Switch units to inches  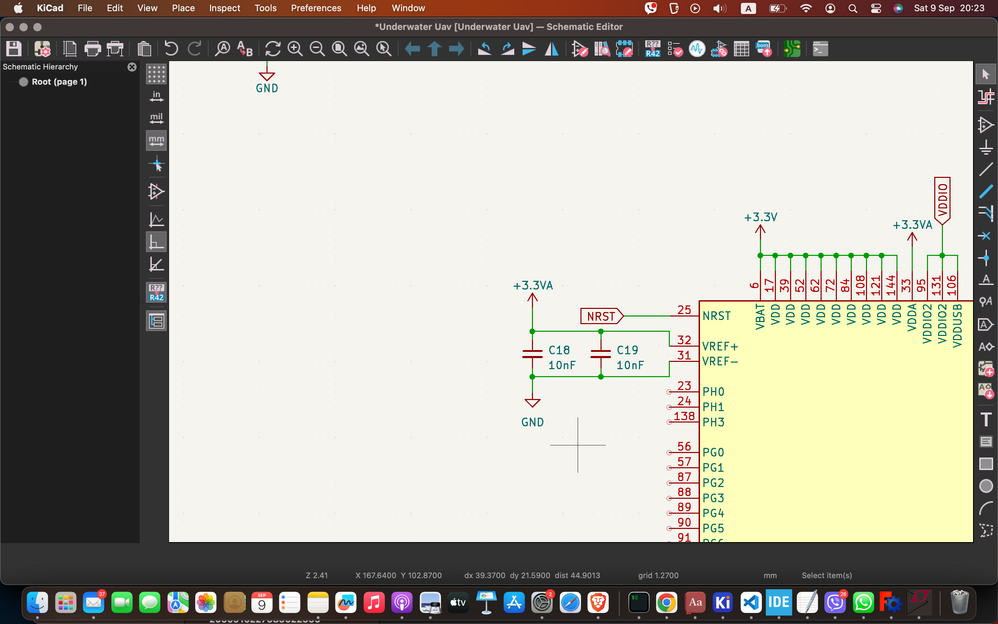(x=156, y=96)
